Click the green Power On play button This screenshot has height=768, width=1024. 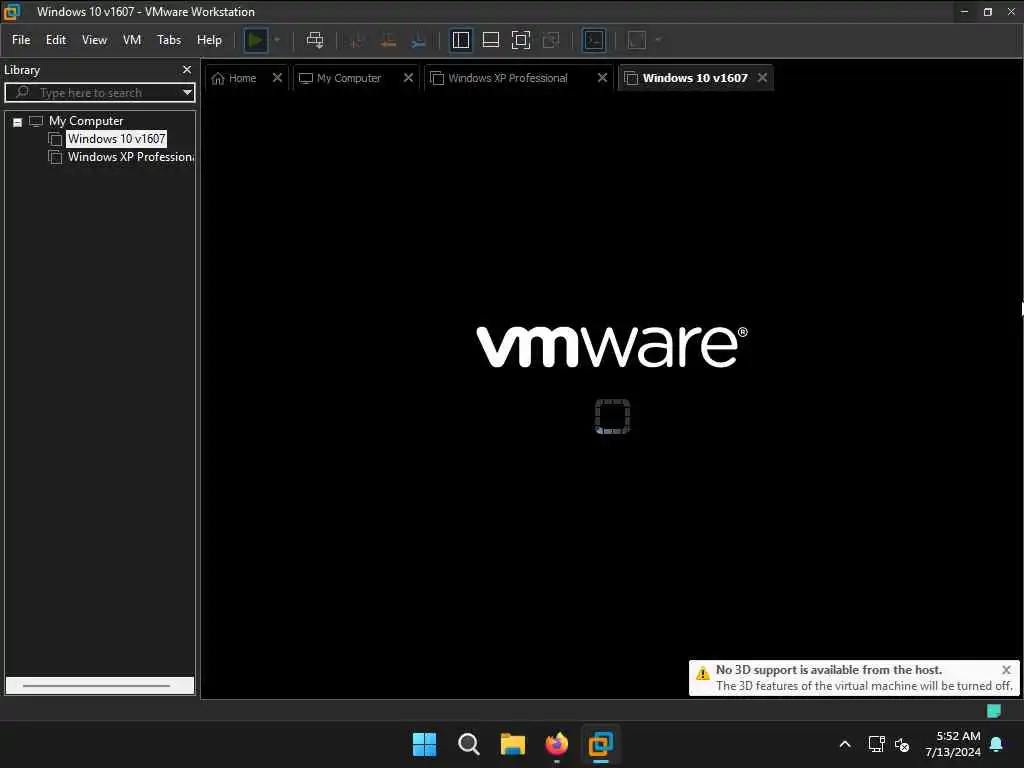point(255,40)
